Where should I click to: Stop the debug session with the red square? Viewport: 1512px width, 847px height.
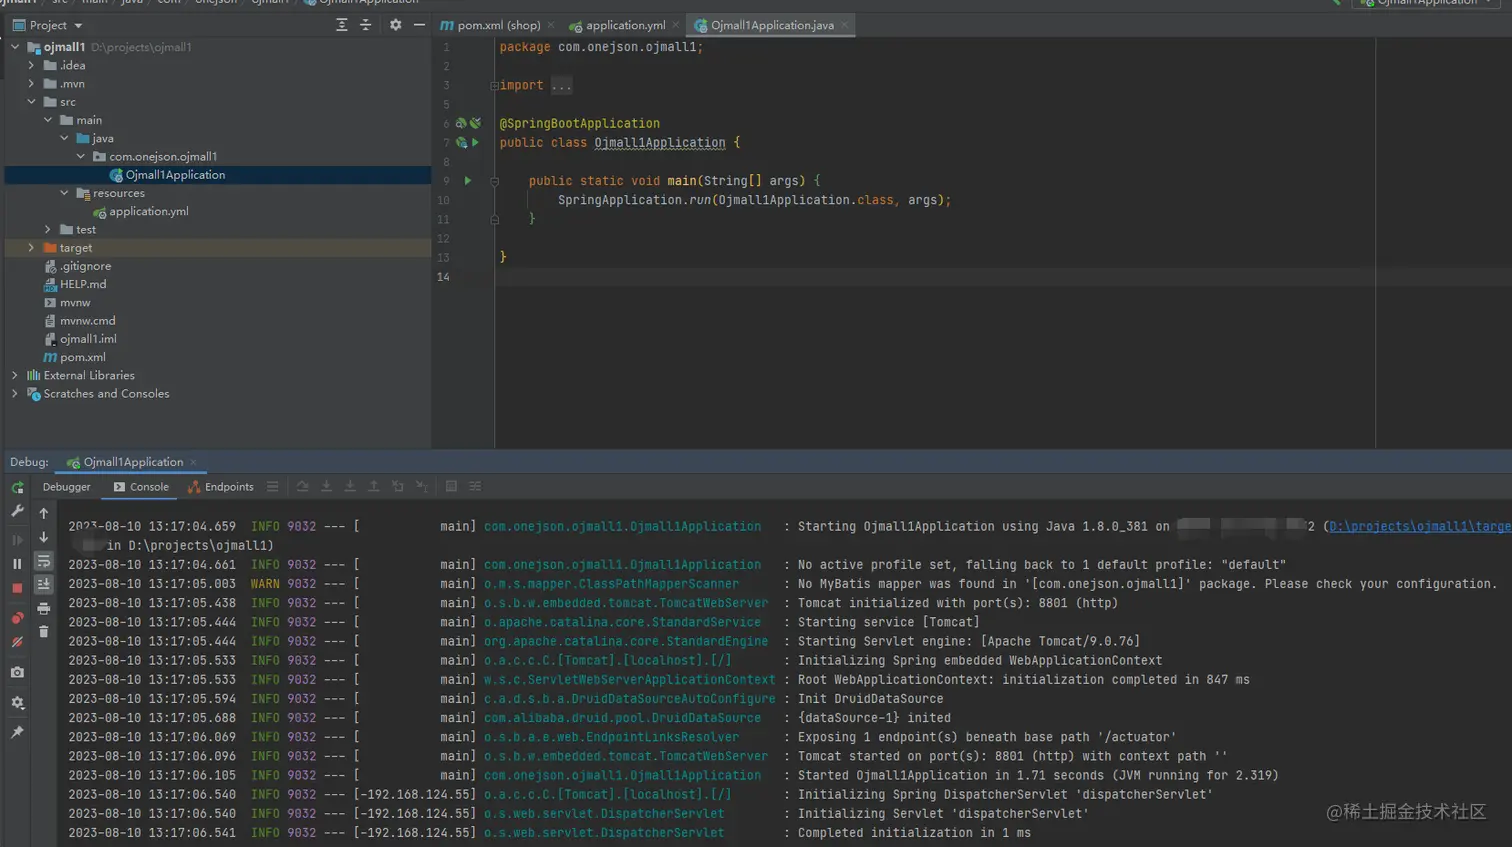tap(17, 588)
